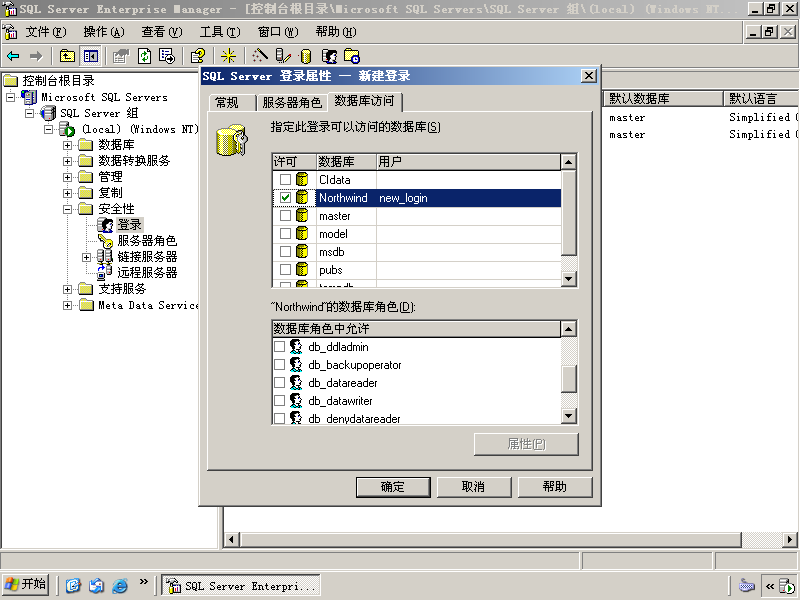Click the 取消 button

point(473,487)
